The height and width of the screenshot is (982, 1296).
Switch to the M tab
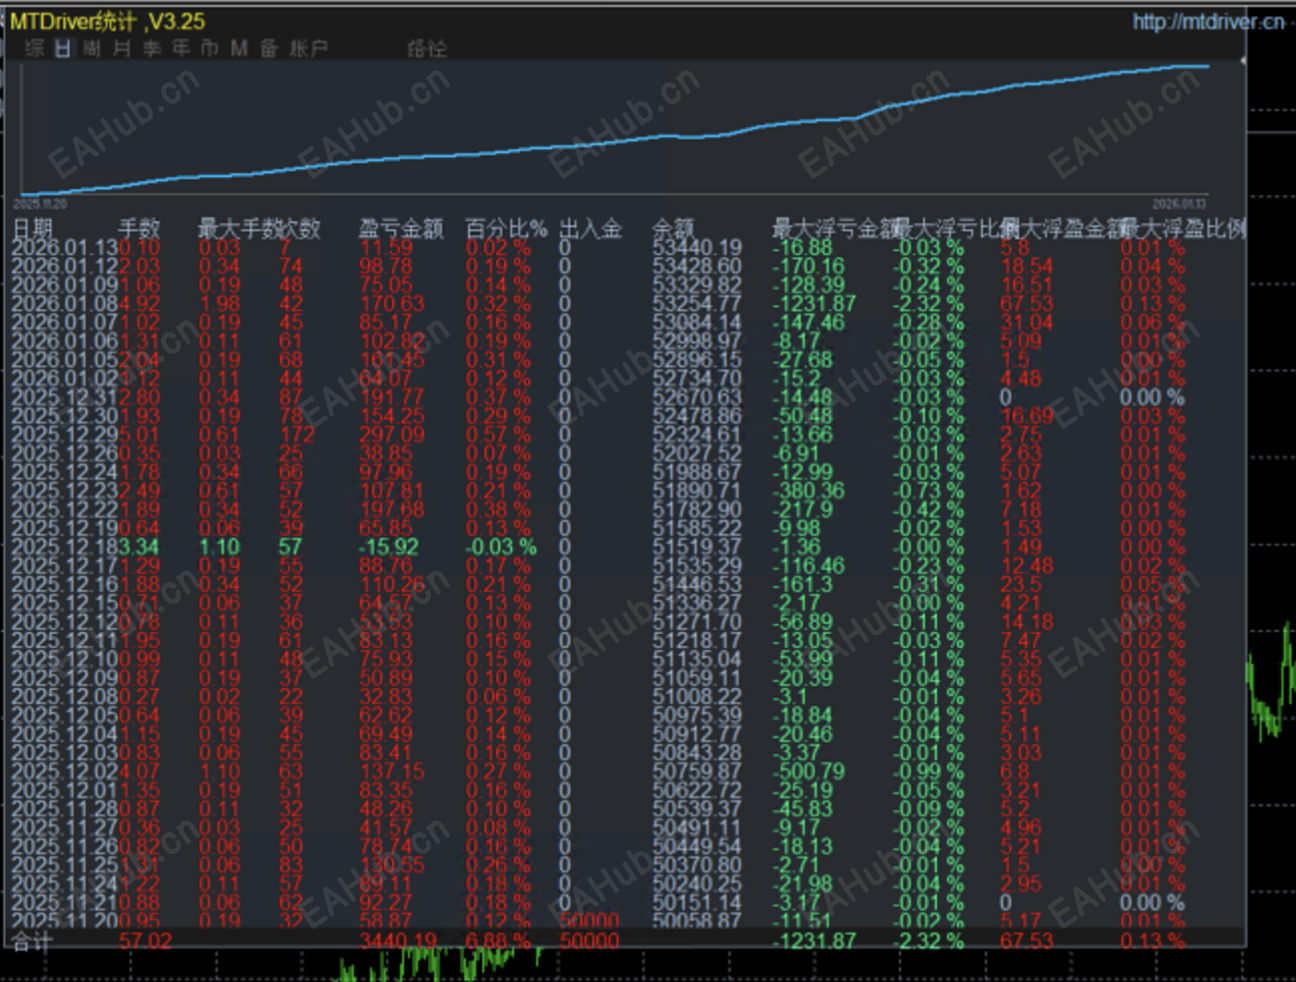[239, 48]
